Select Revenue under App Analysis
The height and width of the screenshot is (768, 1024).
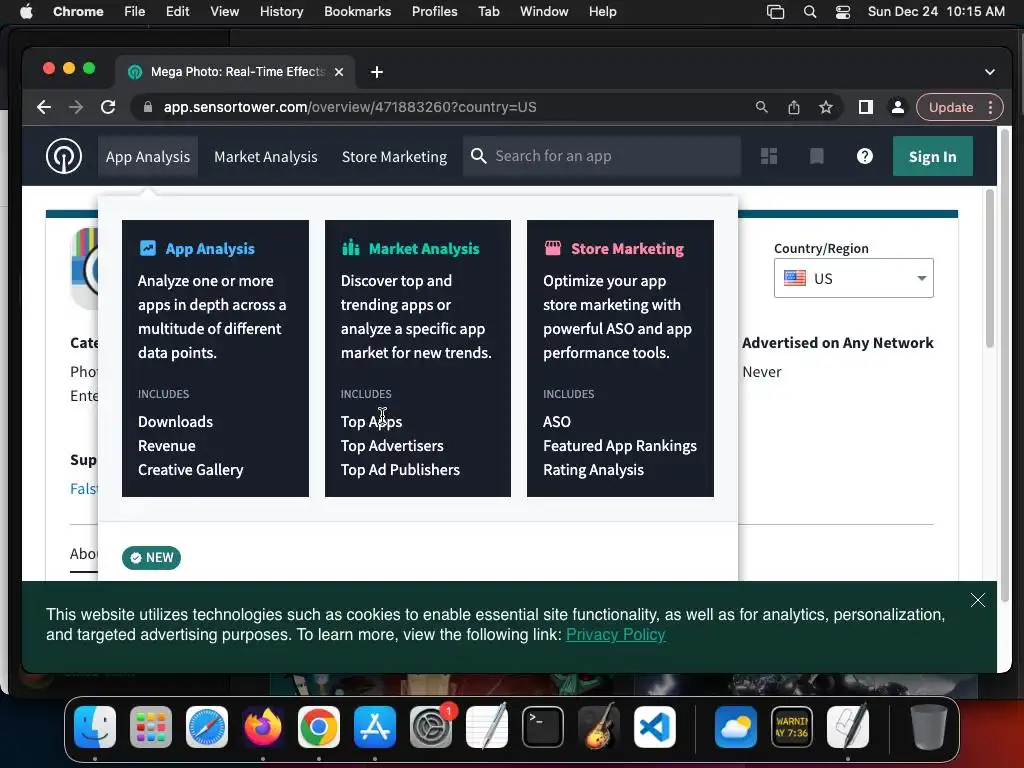[167, 446]
